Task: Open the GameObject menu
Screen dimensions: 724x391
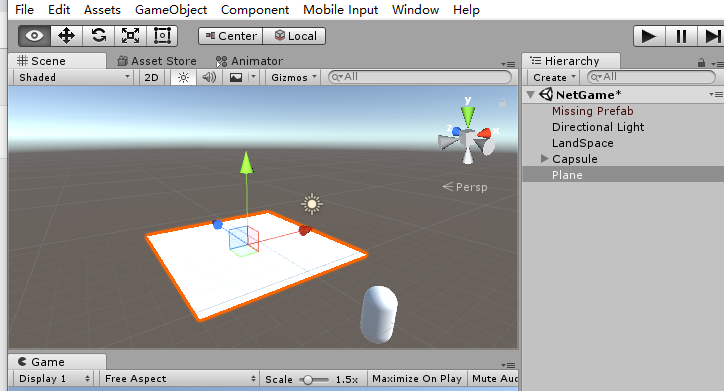Action: click(171, 10)
